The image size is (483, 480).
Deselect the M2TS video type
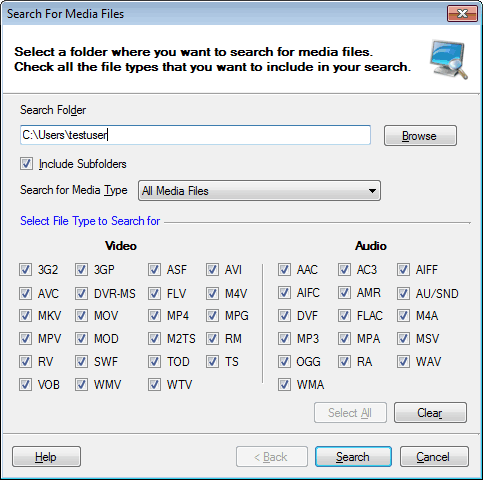154,339
